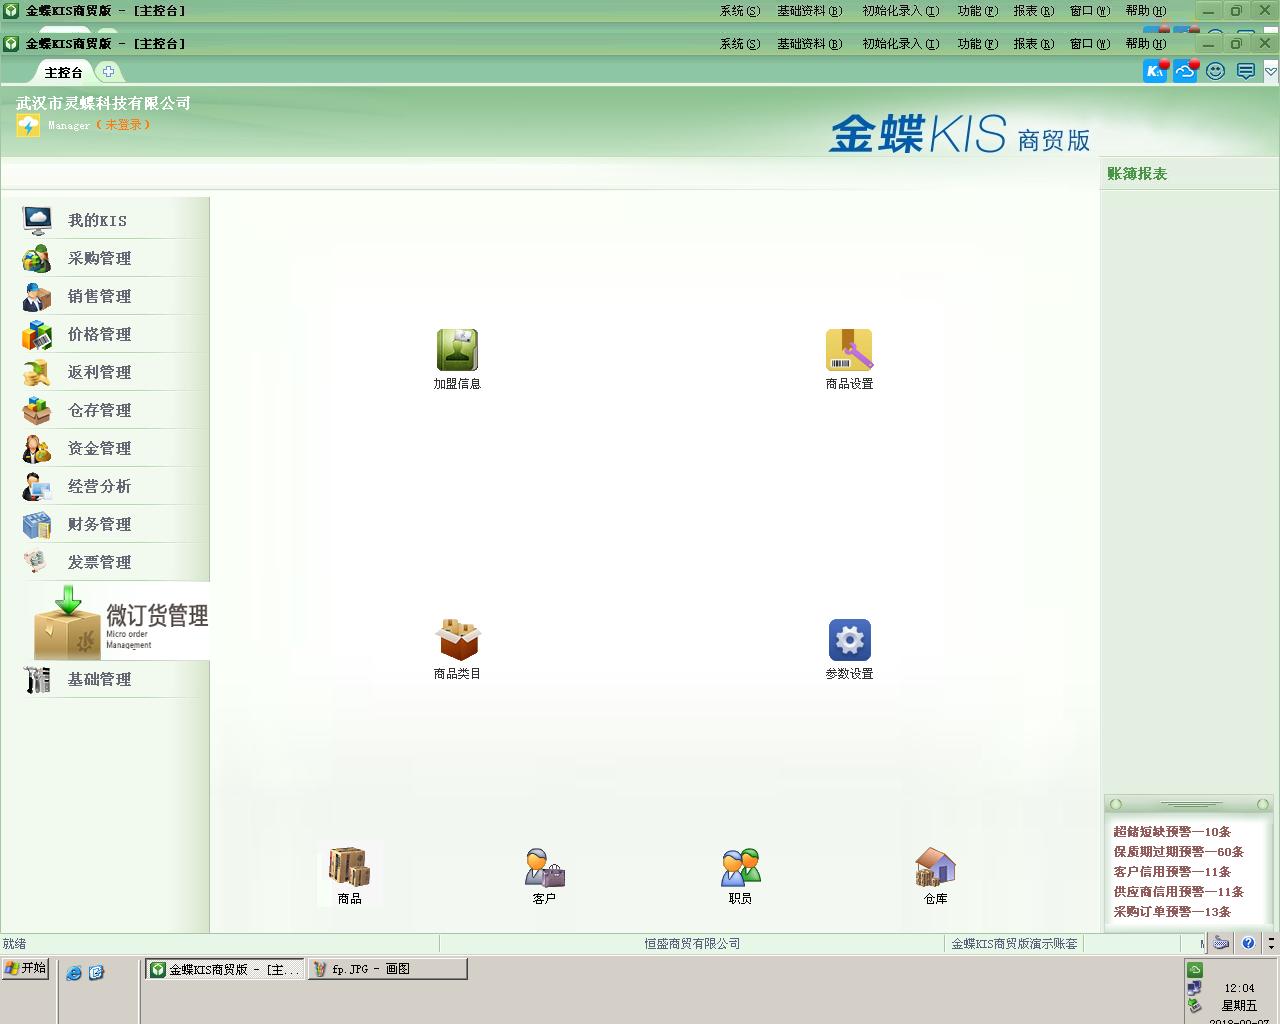Go to 价格管理 module

[105, 334]
